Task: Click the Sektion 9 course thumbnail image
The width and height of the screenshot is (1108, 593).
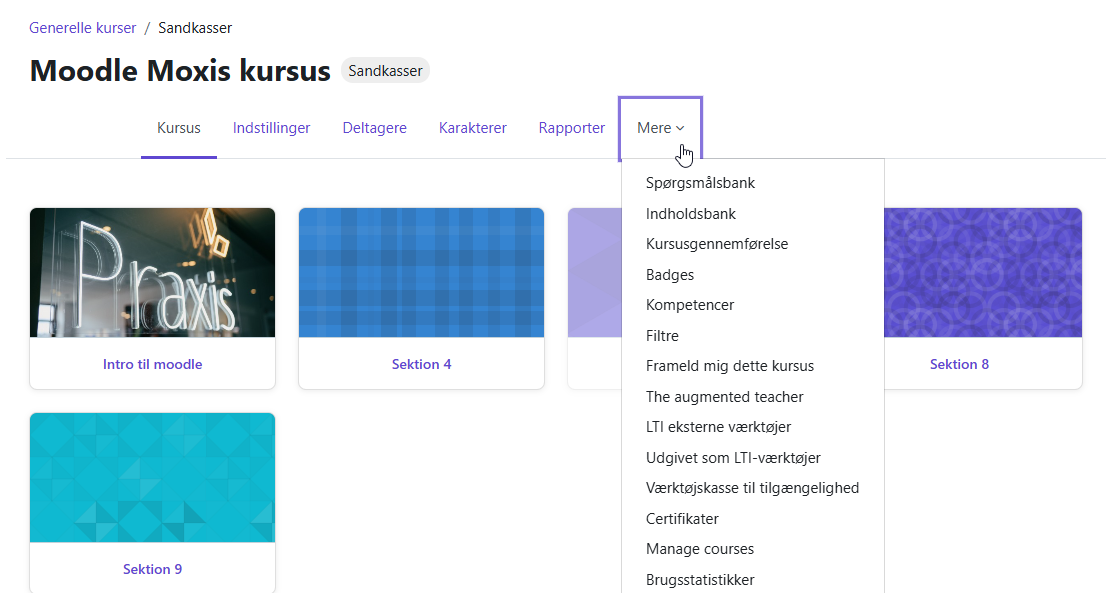Action: (152, 477)
